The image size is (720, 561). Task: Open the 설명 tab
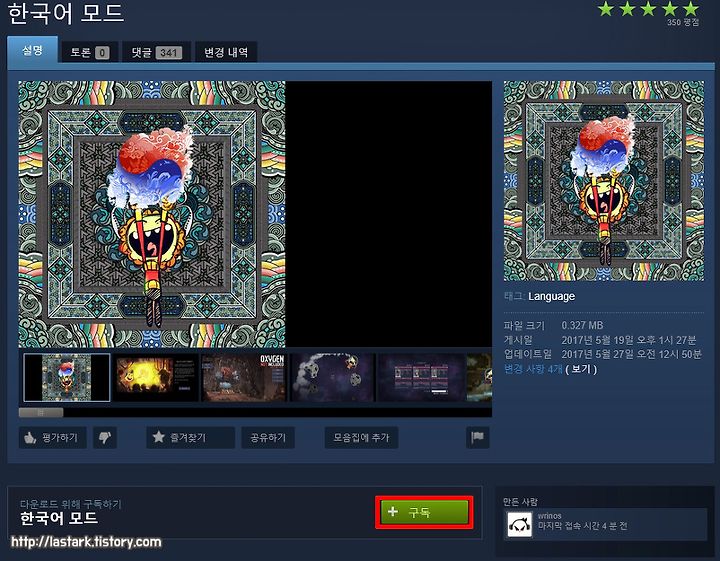[x=33, y=50]
